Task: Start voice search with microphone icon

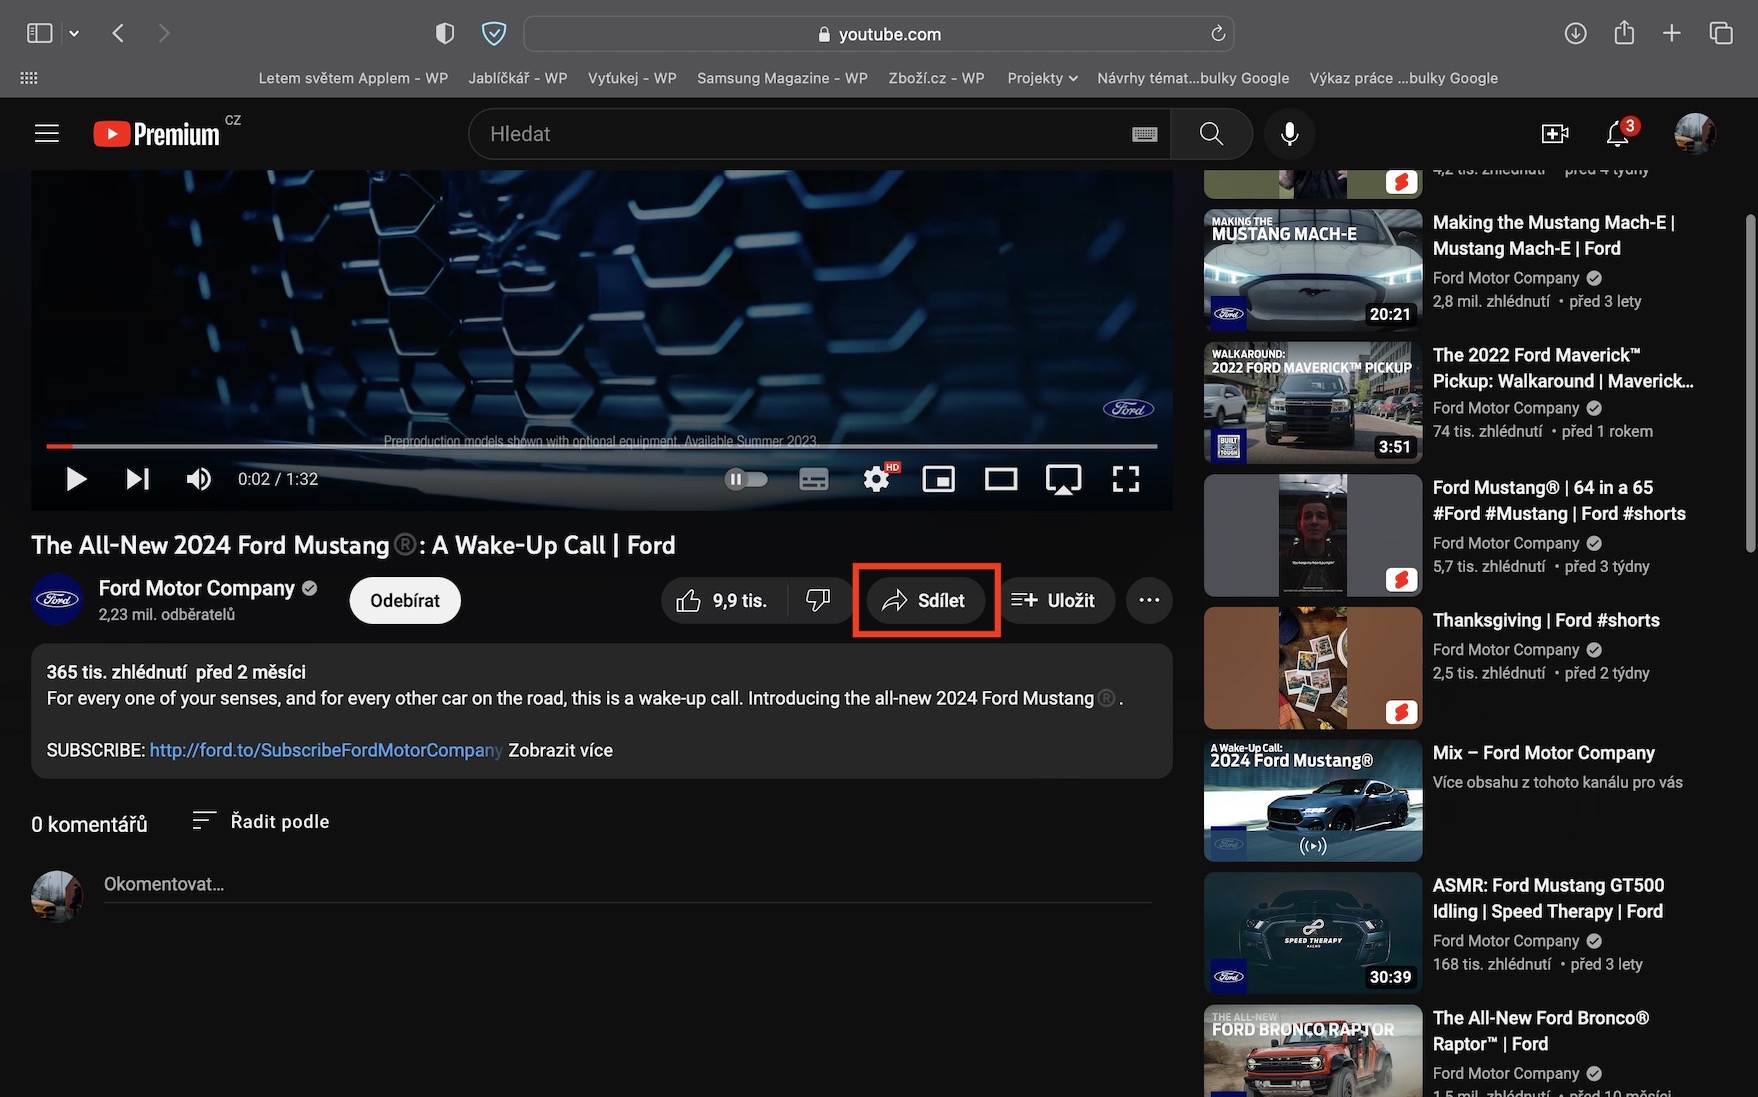Action: tap(1289, 134)
